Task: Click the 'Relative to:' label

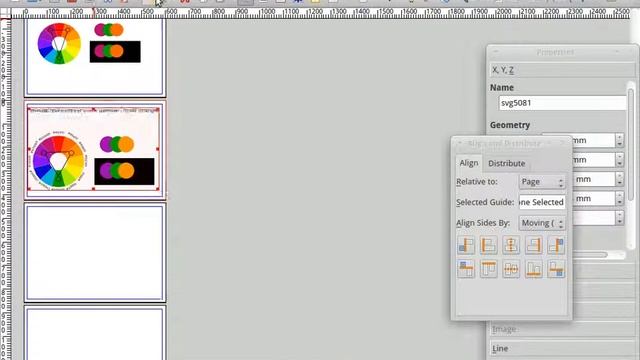Action: [x=477, y=182]
